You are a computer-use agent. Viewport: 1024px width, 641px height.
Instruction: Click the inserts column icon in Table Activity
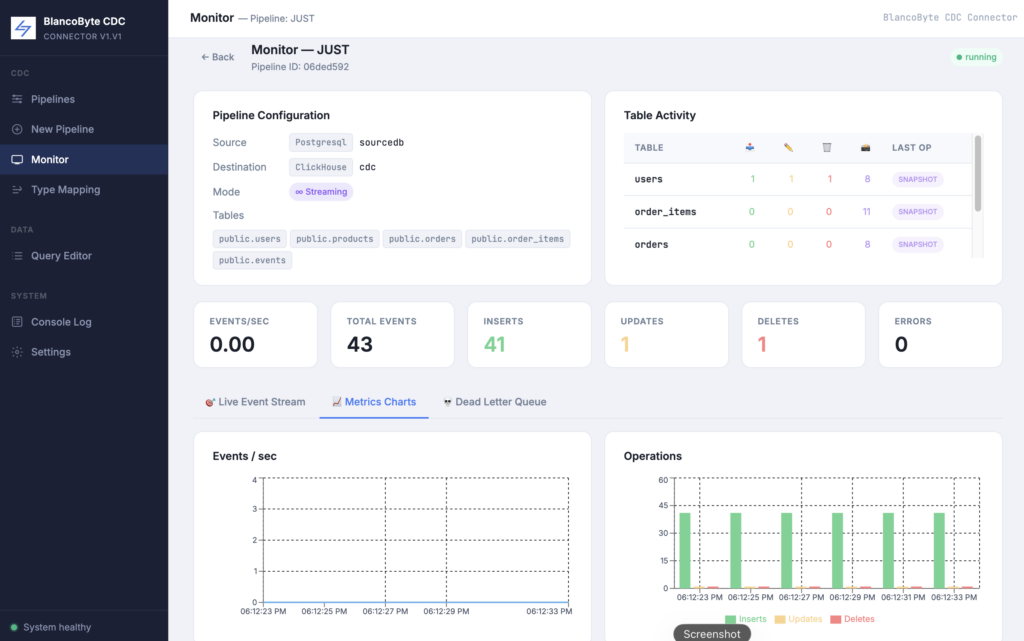pos(750,148)
